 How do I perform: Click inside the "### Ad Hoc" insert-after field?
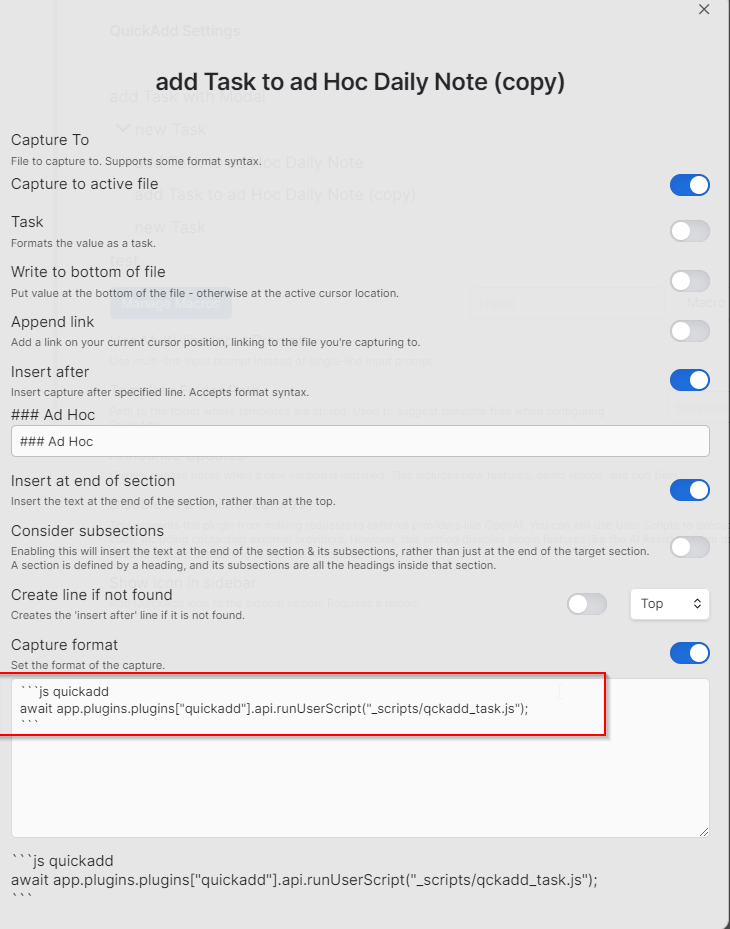tap(360, 441)
